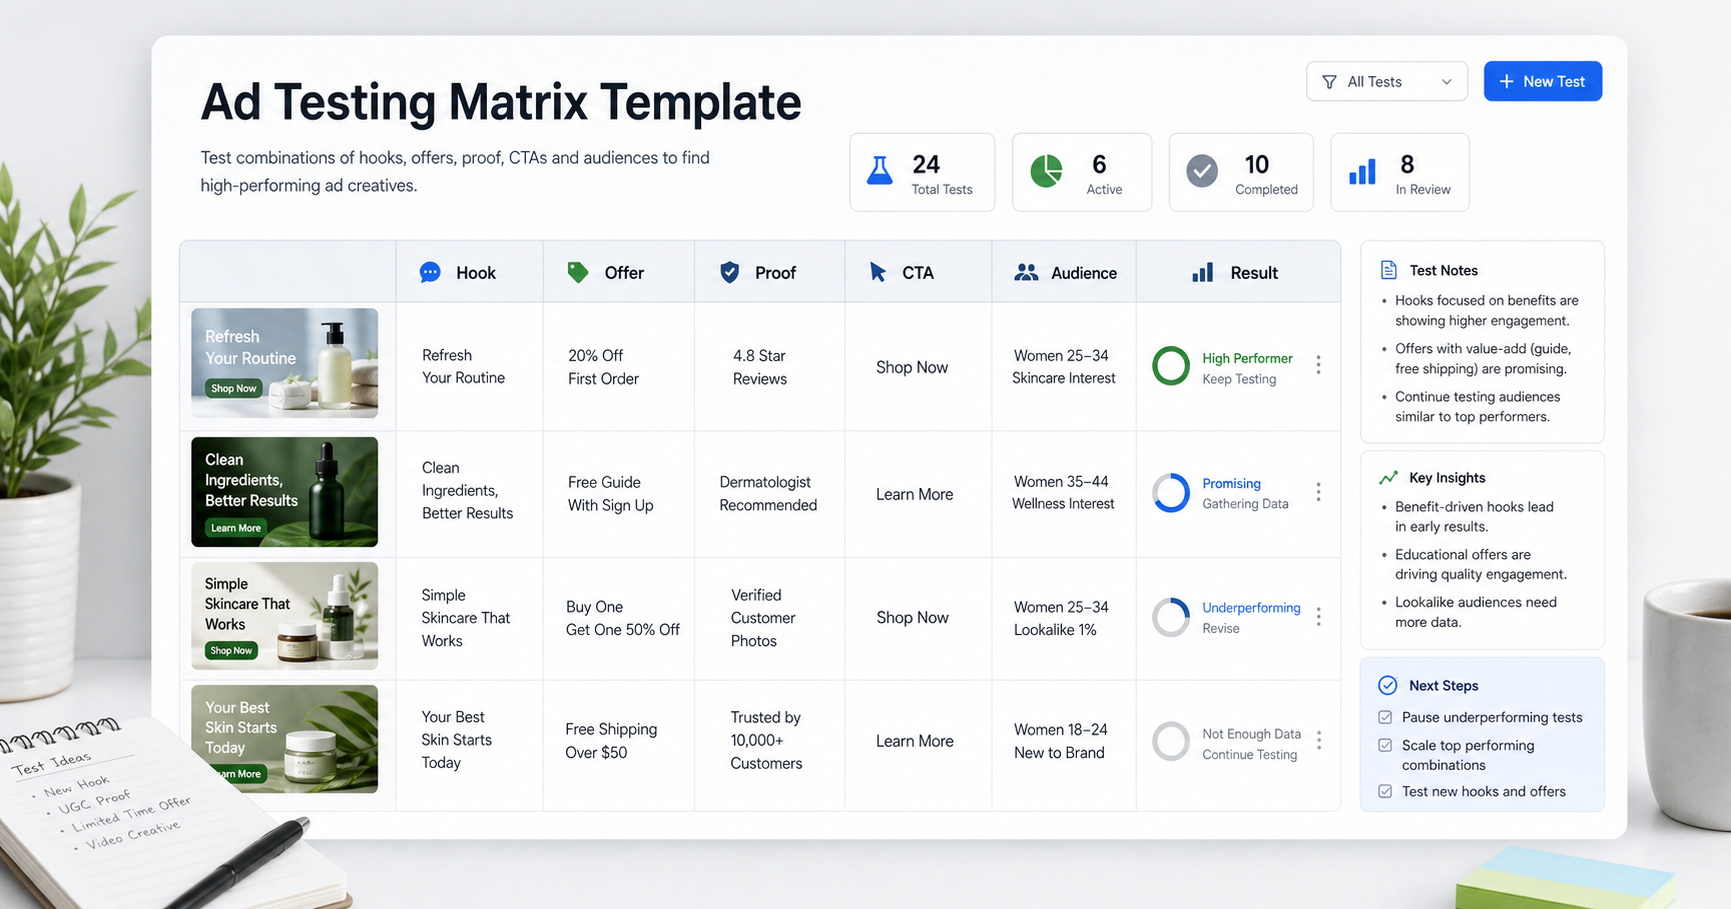Click the pie chart icon for Active

pyautogui.click(x=1046, y=171)
